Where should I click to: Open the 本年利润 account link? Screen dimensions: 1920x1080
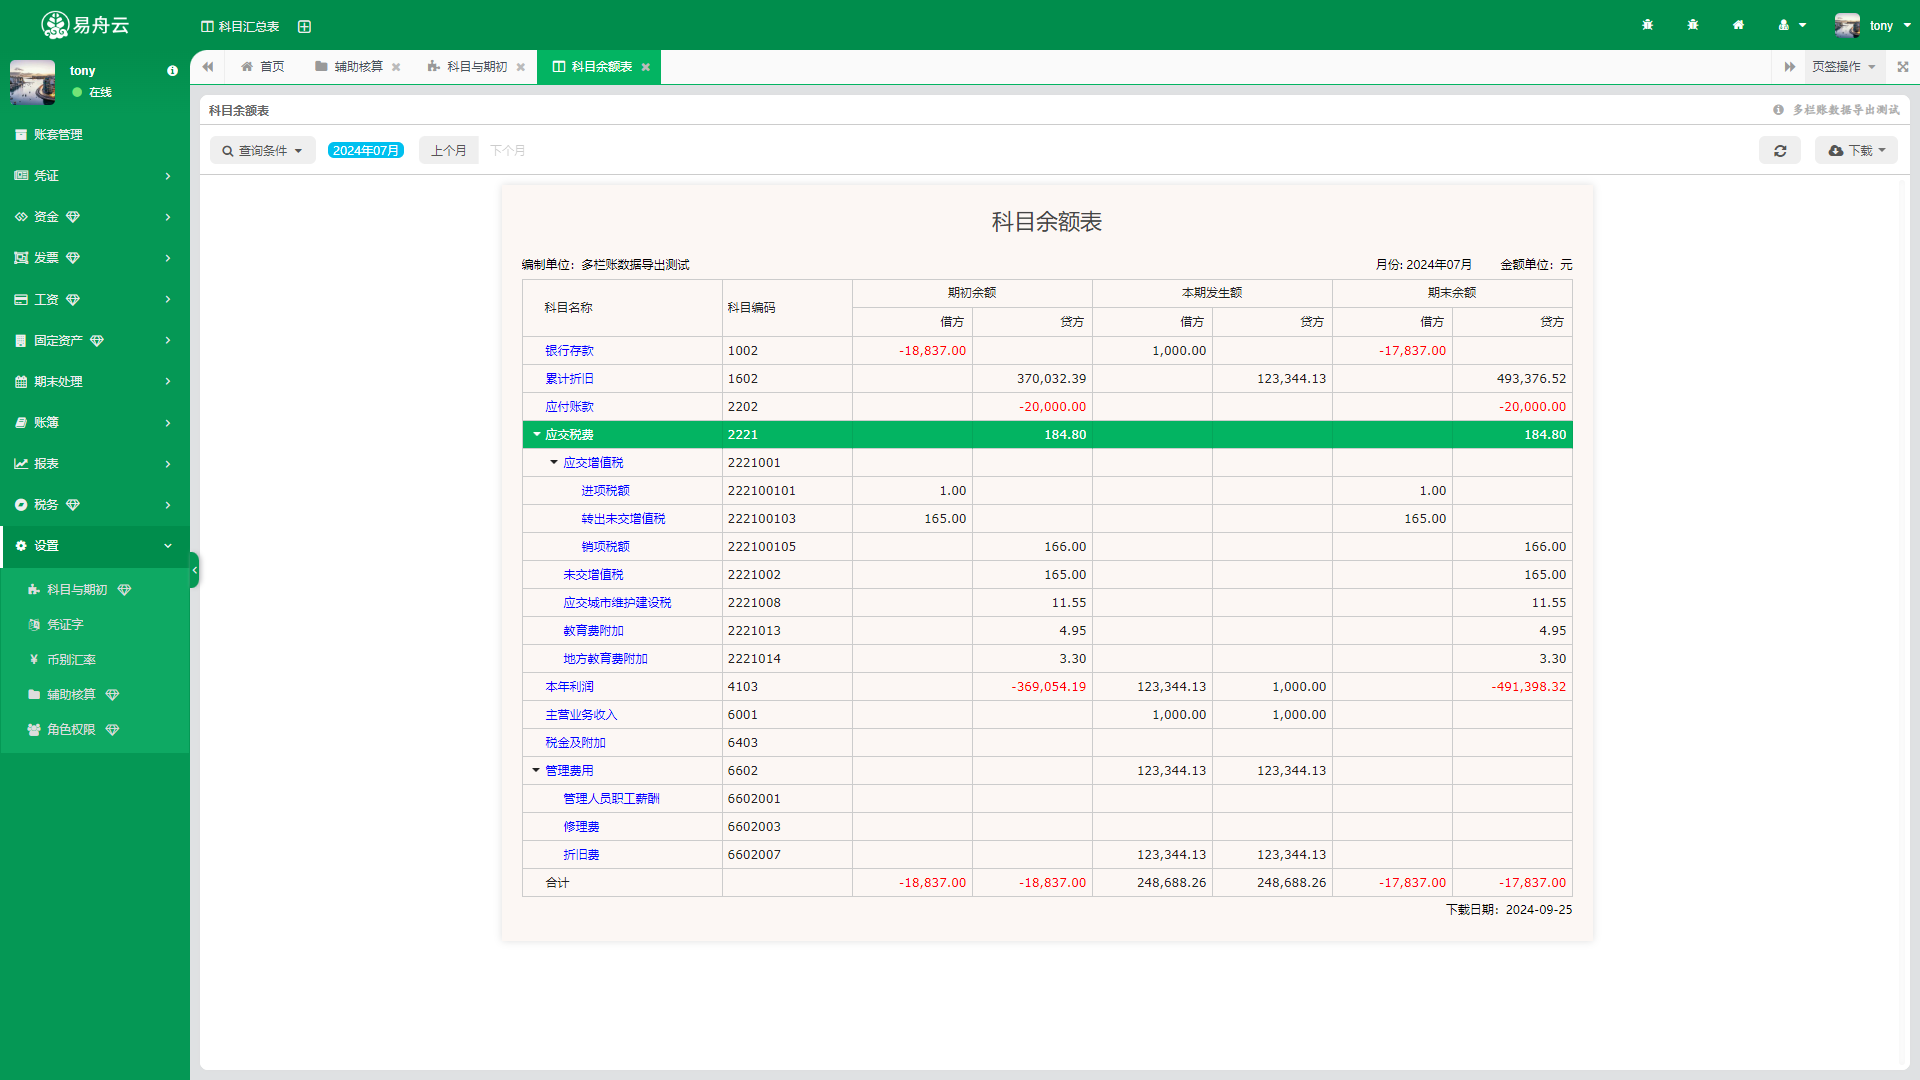[x=569, y=686]
